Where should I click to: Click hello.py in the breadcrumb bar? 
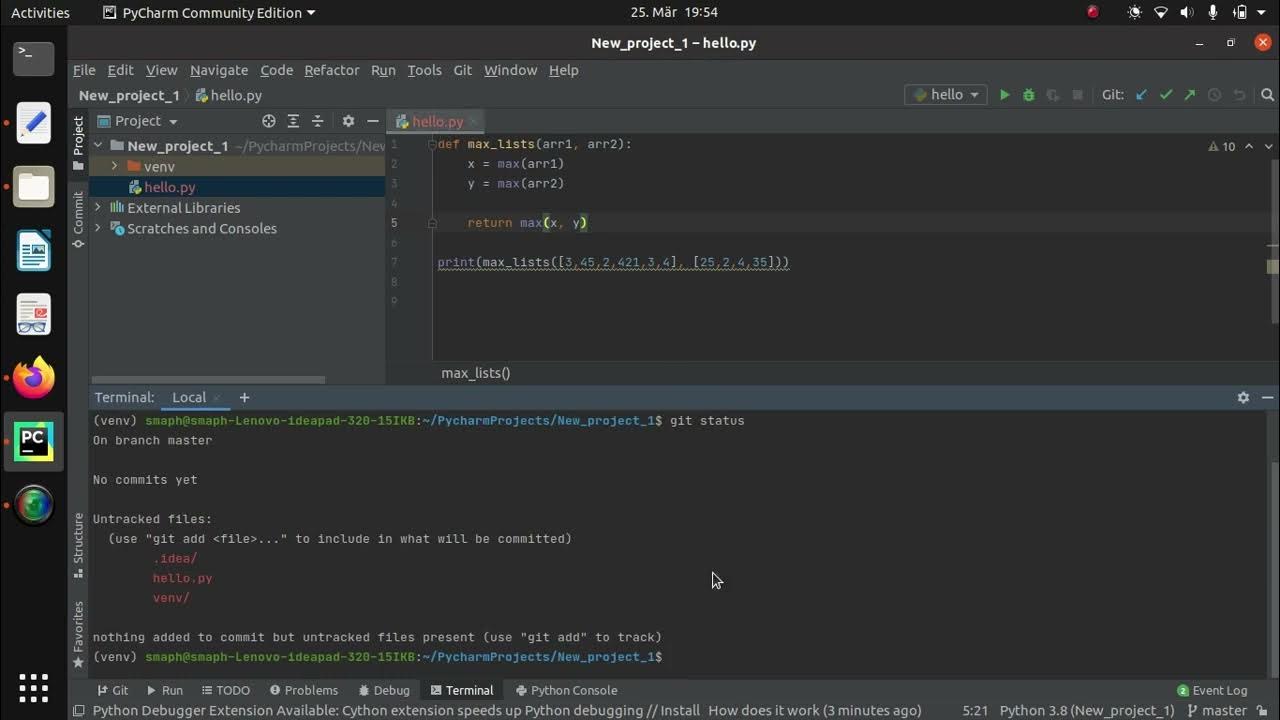(228, 95)
